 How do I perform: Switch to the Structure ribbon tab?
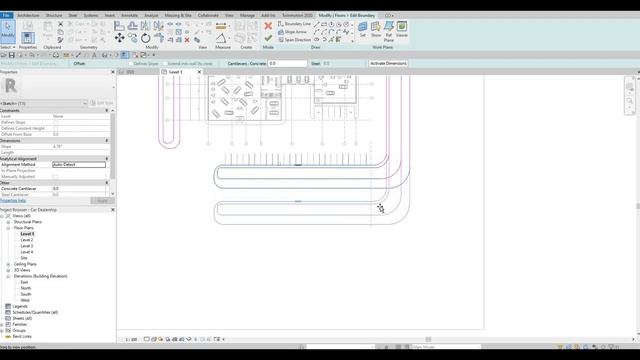54,16
